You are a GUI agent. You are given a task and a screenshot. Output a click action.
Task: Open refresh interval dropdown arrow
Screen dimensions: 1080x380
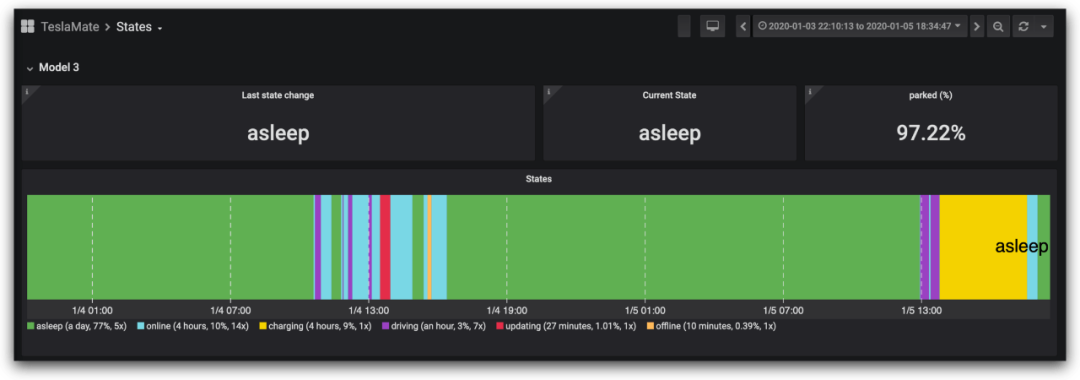pos(1043,26)
